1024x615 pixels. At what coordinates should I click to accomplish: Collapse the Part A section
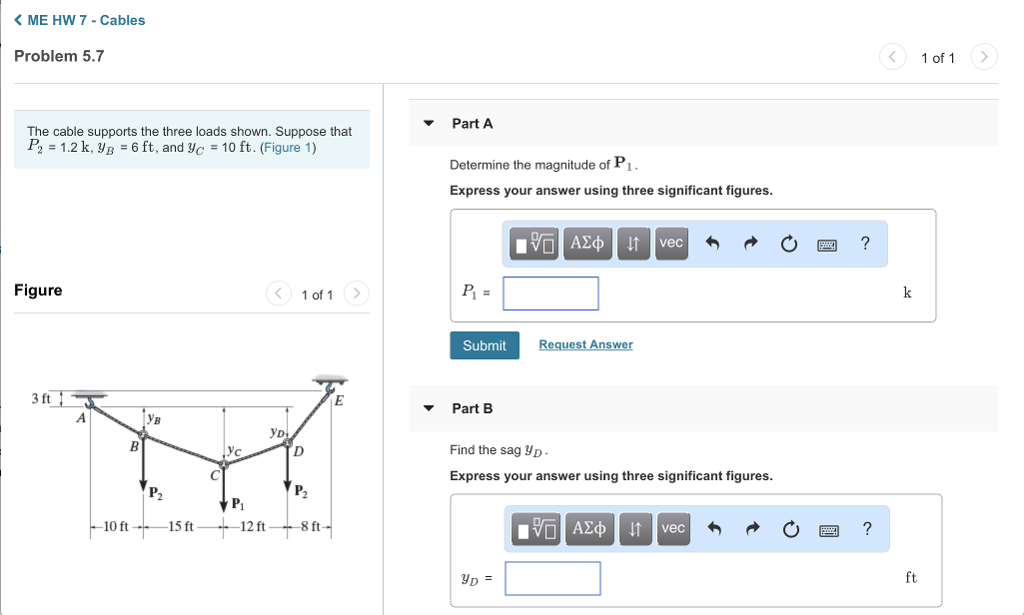point(429,124)
